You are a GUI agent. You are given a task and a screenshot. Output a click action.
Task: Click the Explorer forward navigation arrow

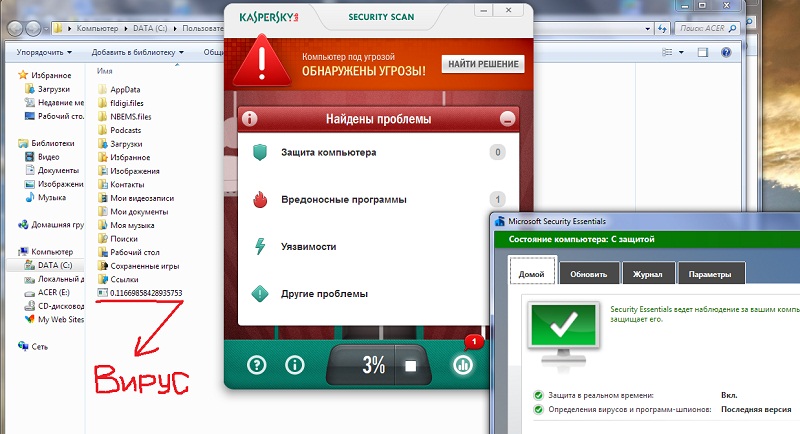33,29
